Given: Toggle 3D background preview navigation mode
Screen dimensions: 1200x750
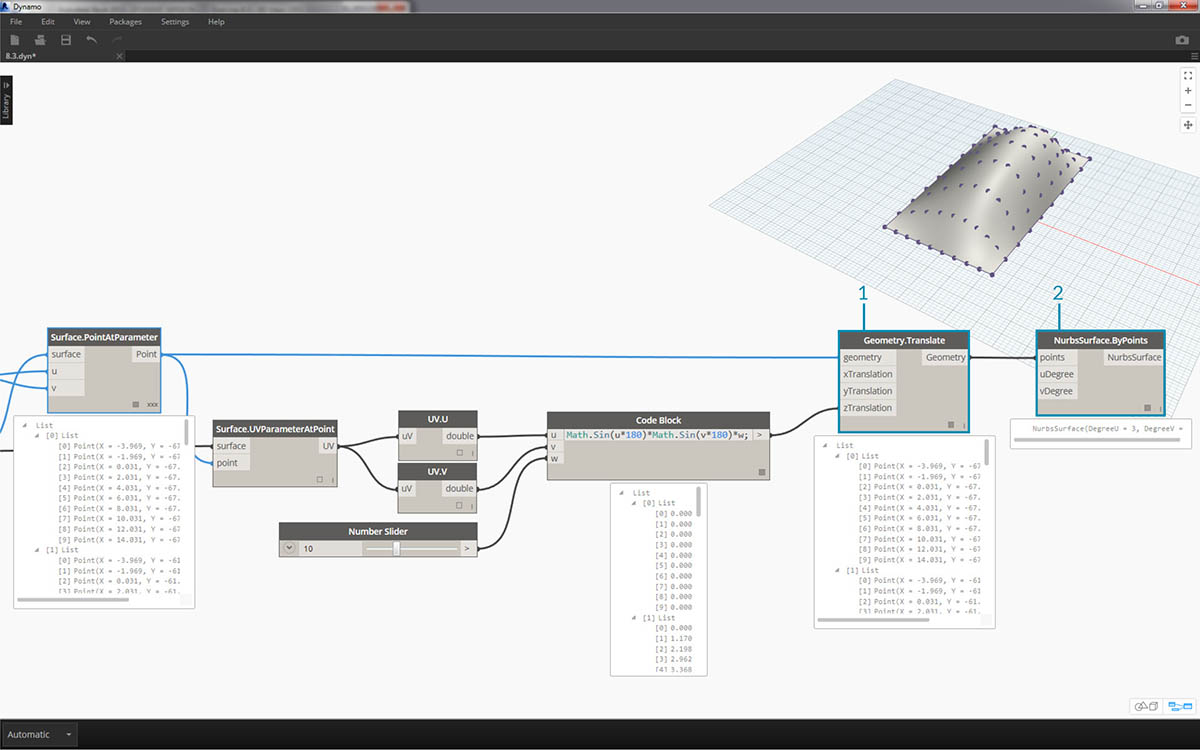Looking at the screenshot, I should click(x=1146, y=706).
